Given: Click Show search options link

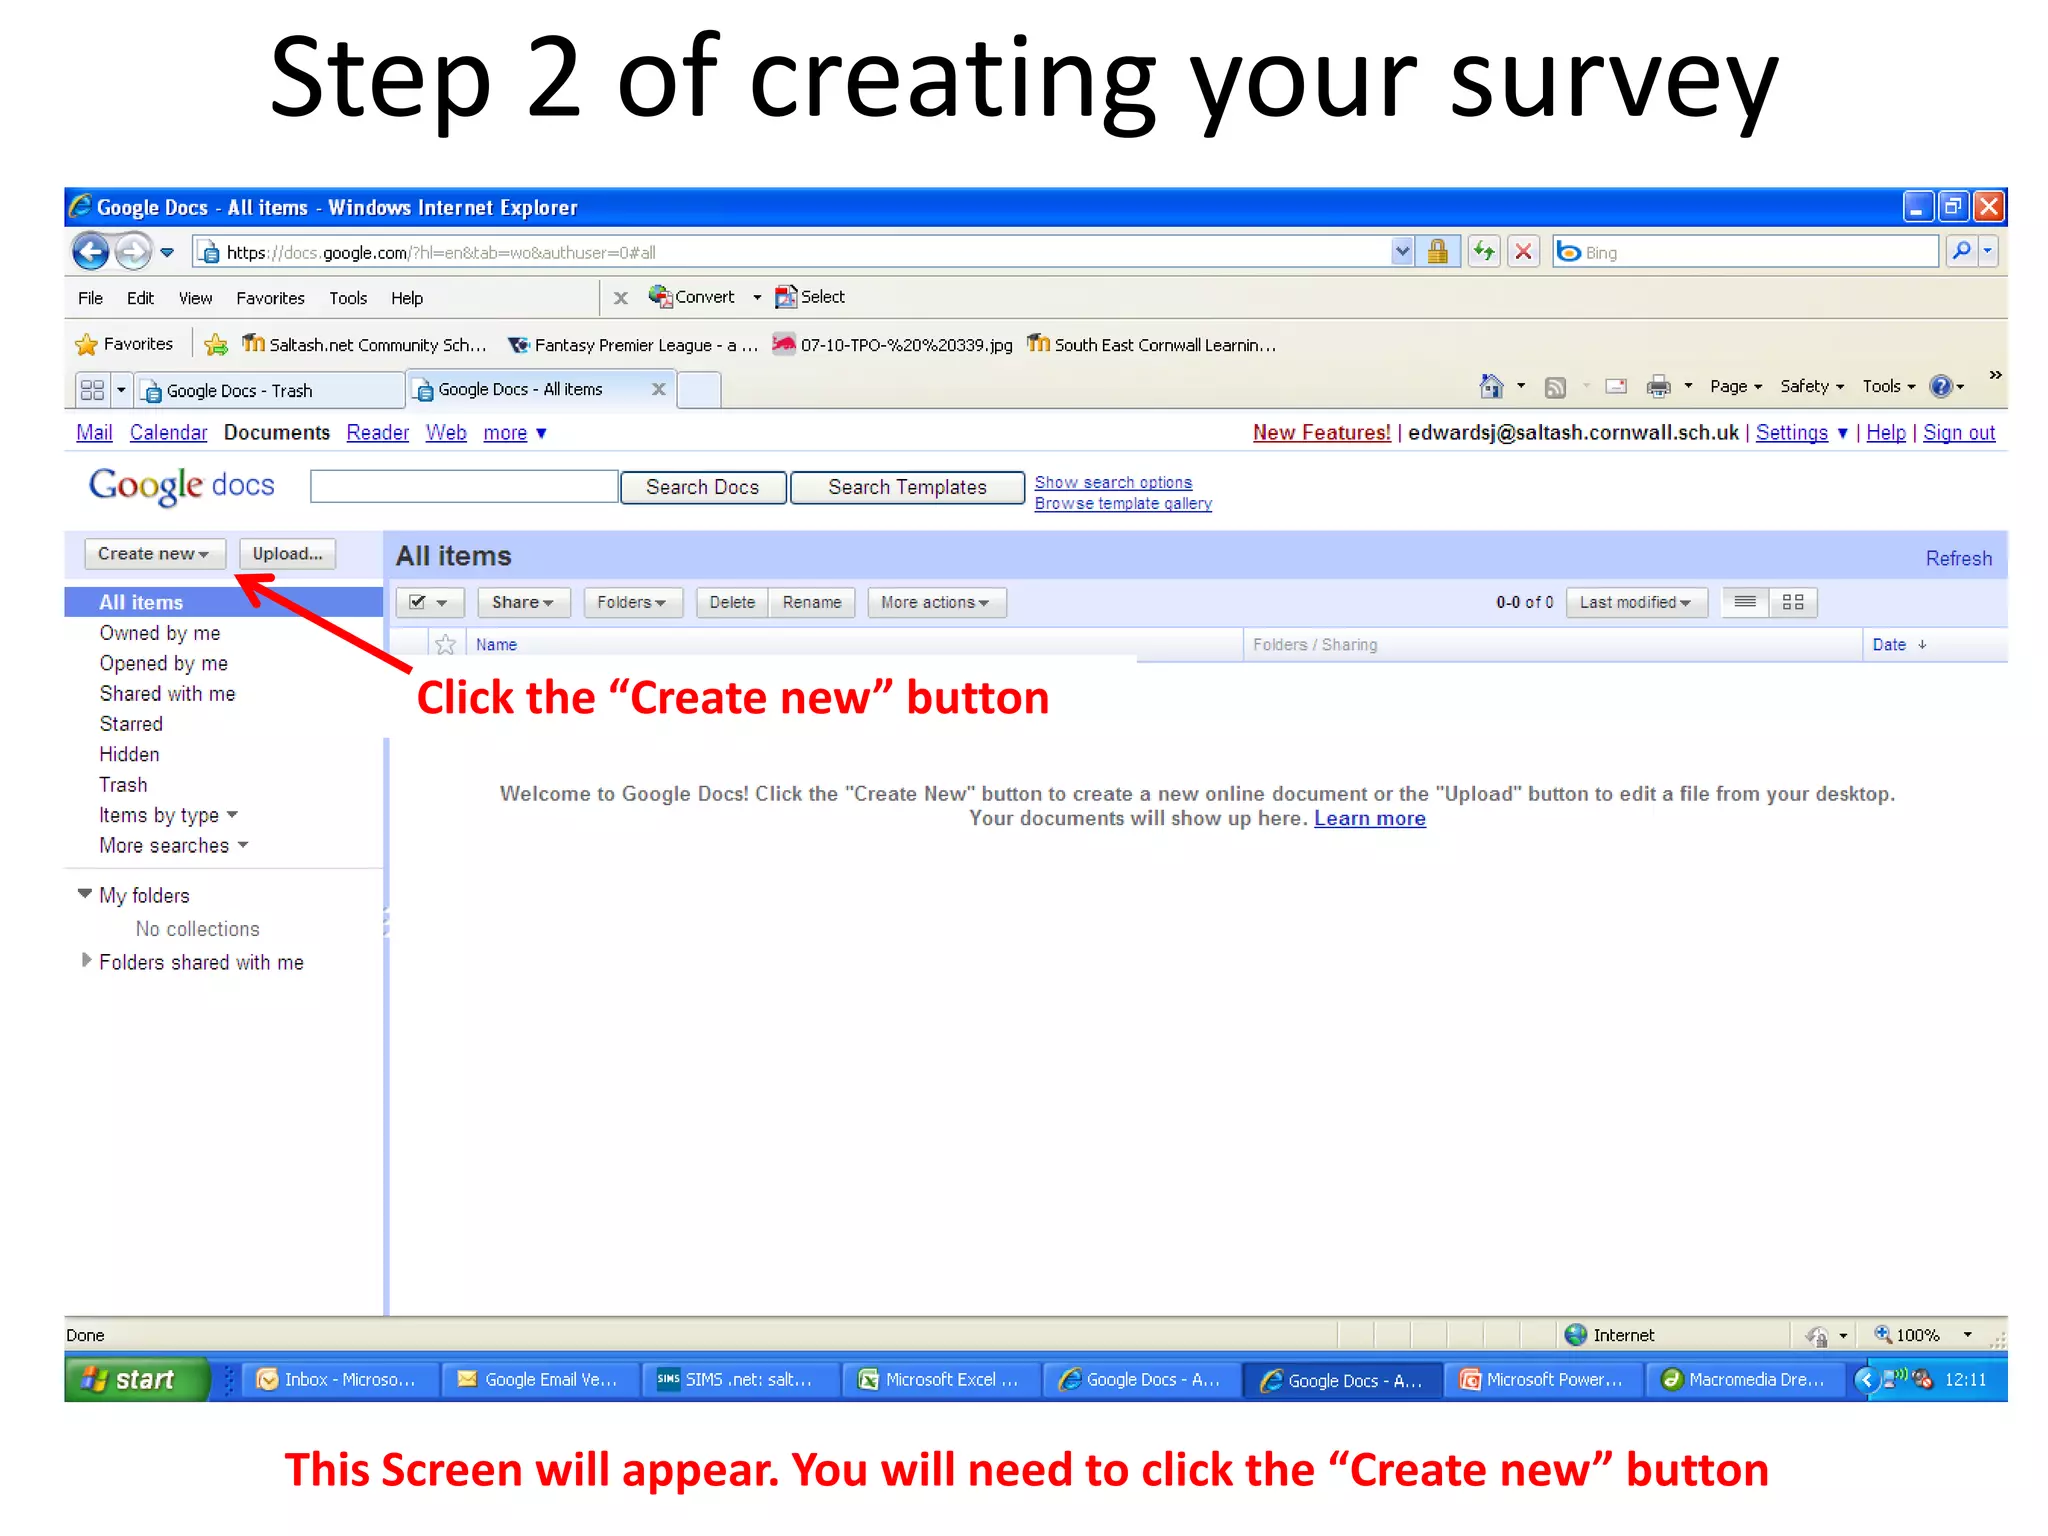Looking at the screenshot, I should click(1113, 482).
